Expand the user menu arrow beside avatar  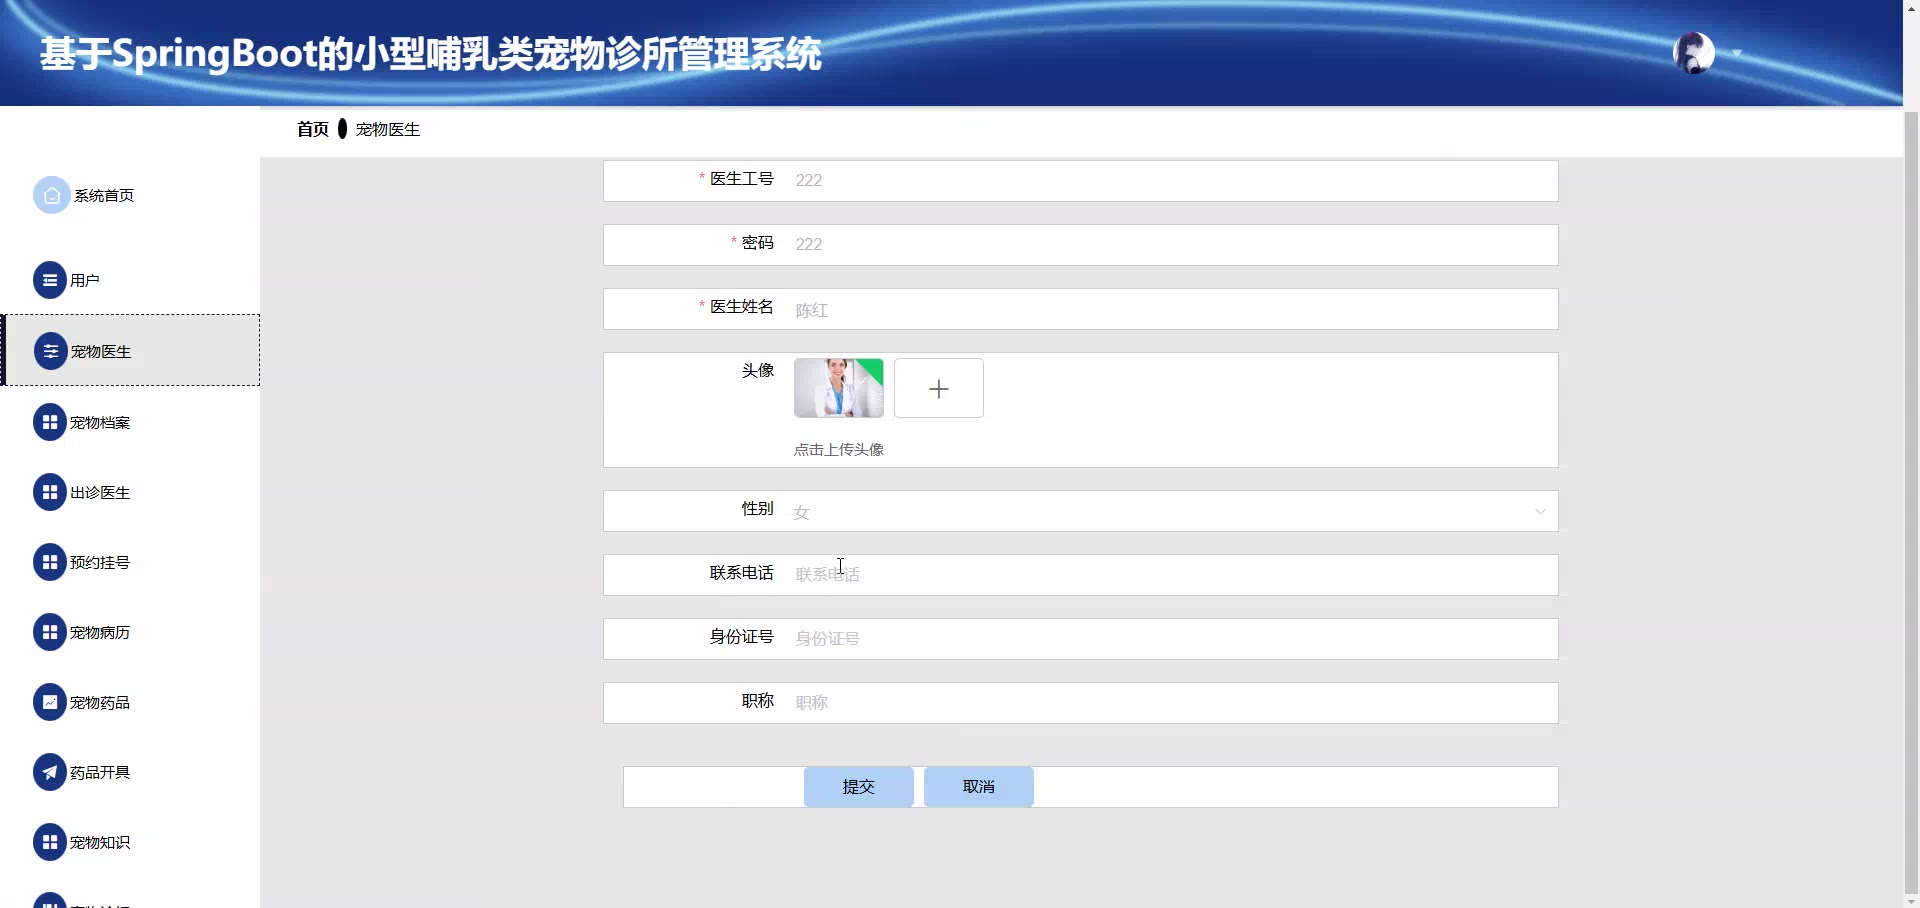(1737, 53)
